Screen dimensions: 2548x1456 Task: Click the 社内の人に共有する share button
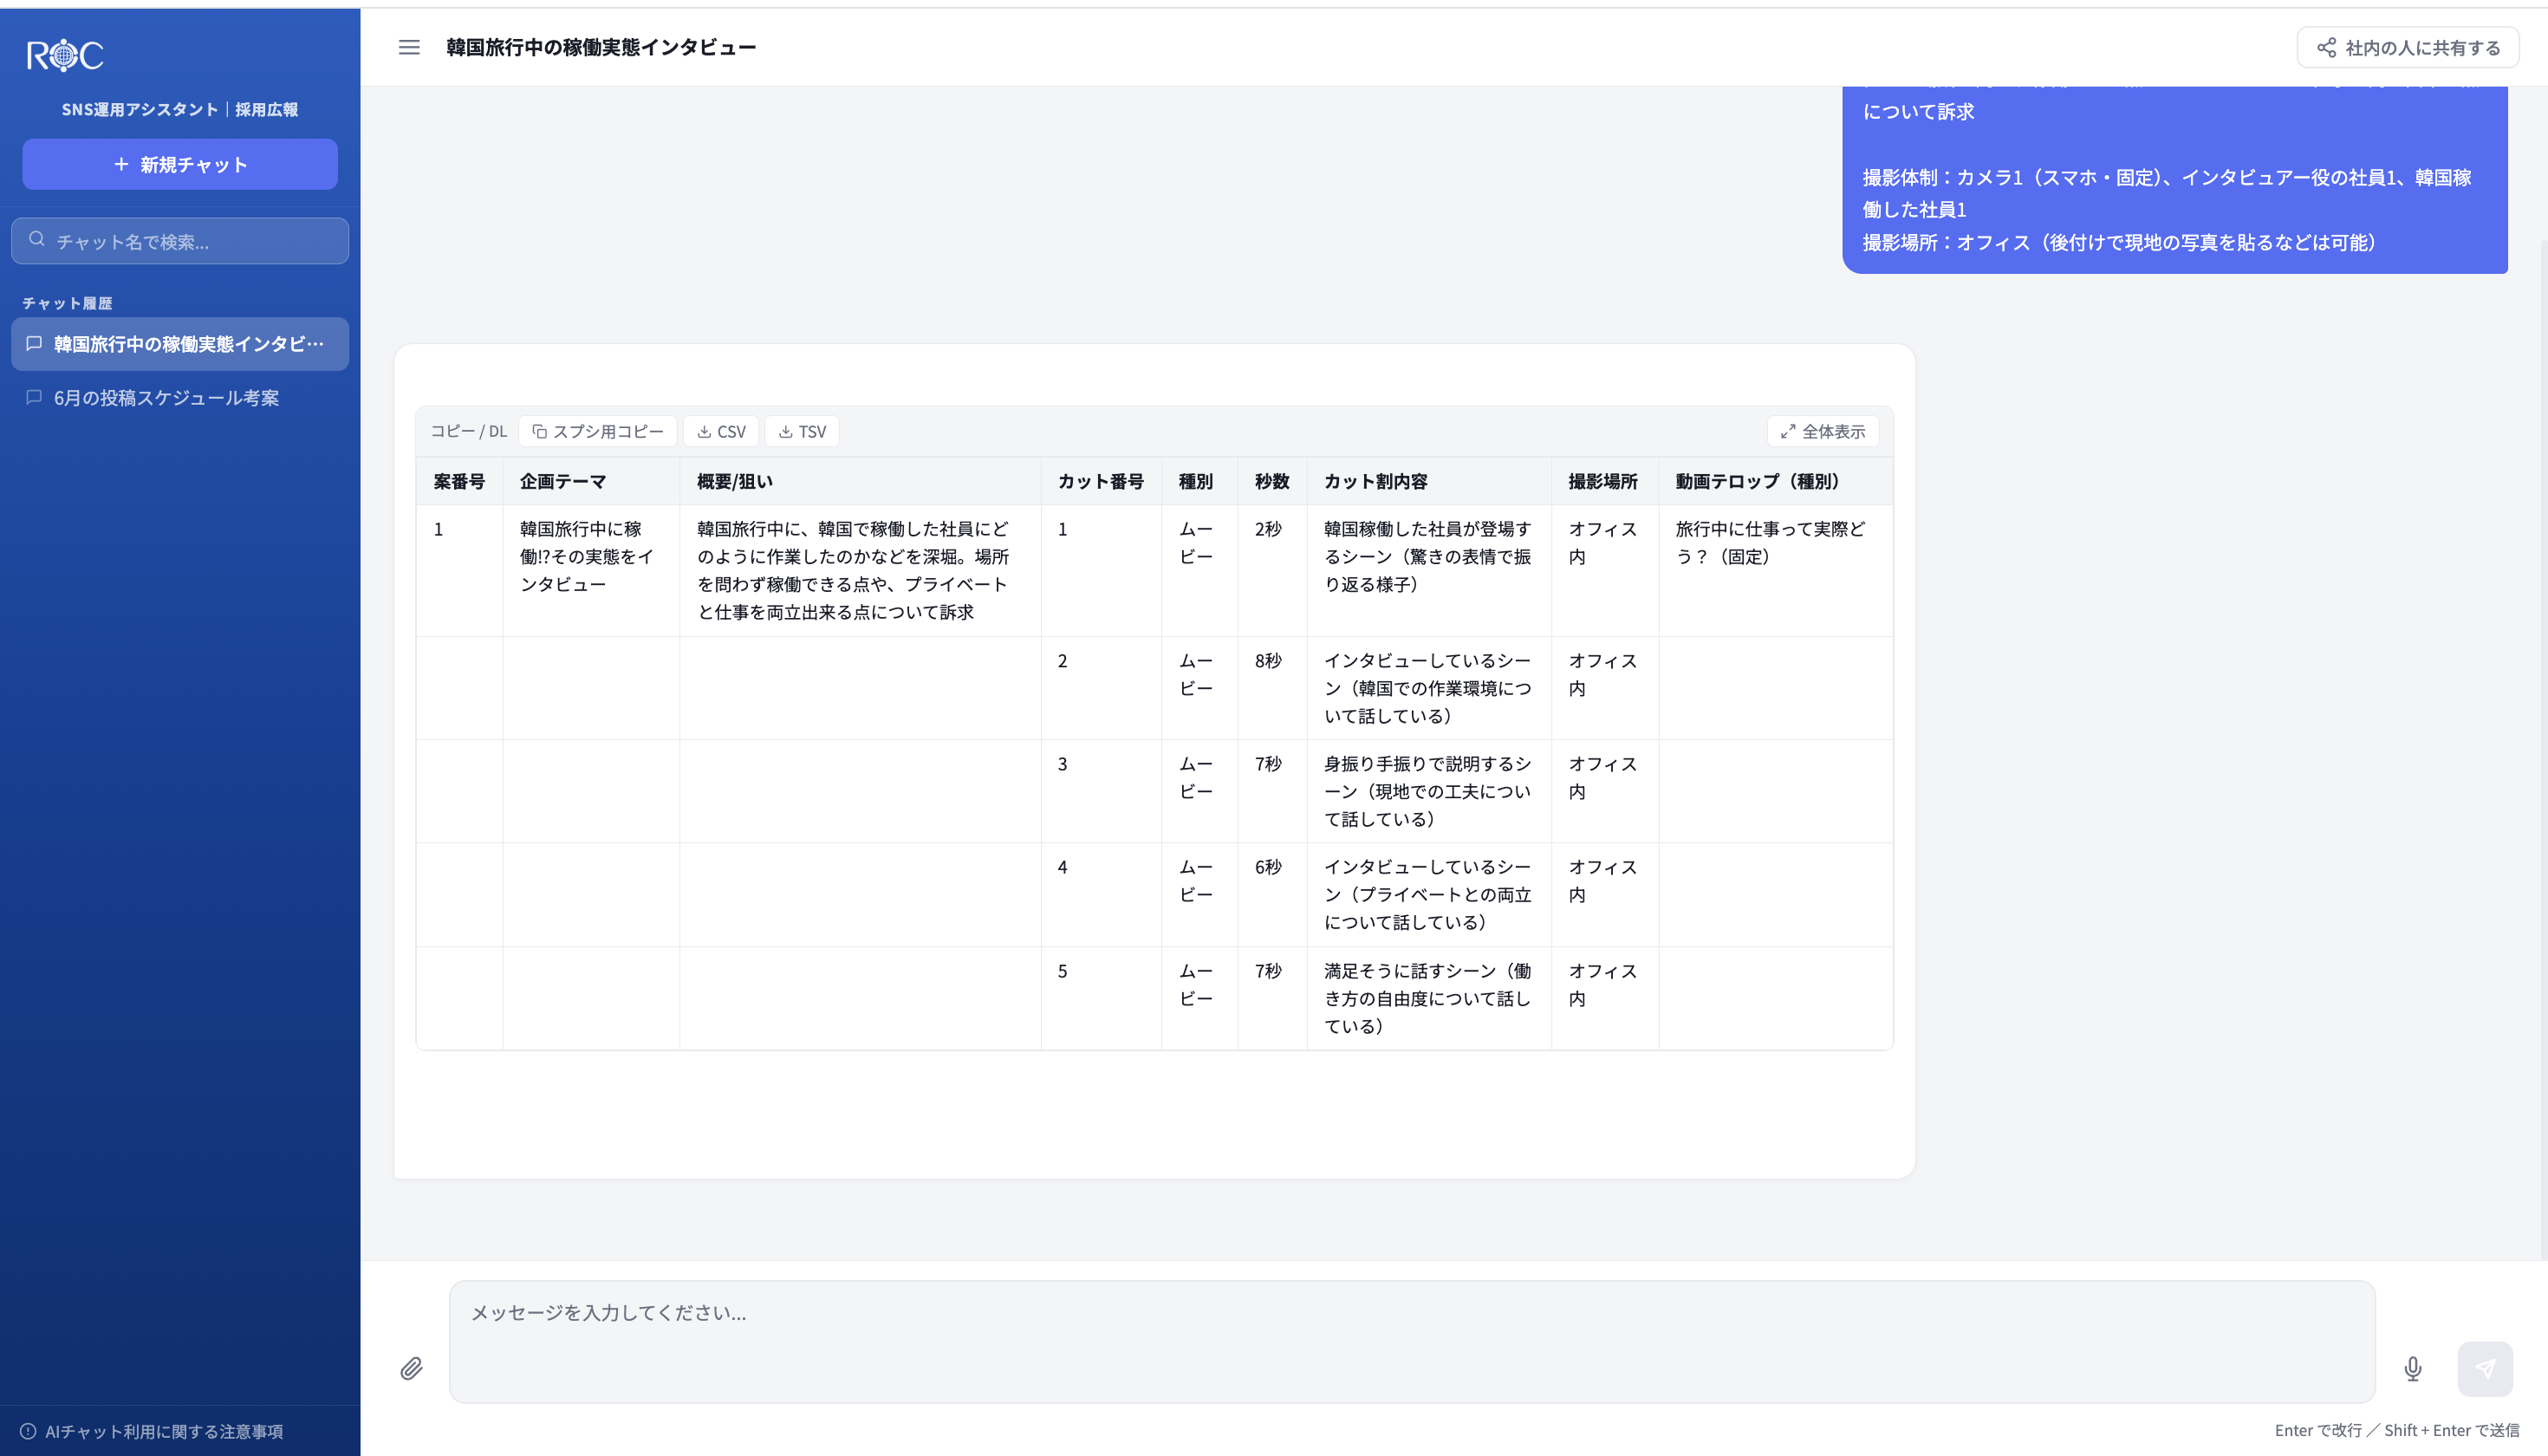click(2407, 48)
